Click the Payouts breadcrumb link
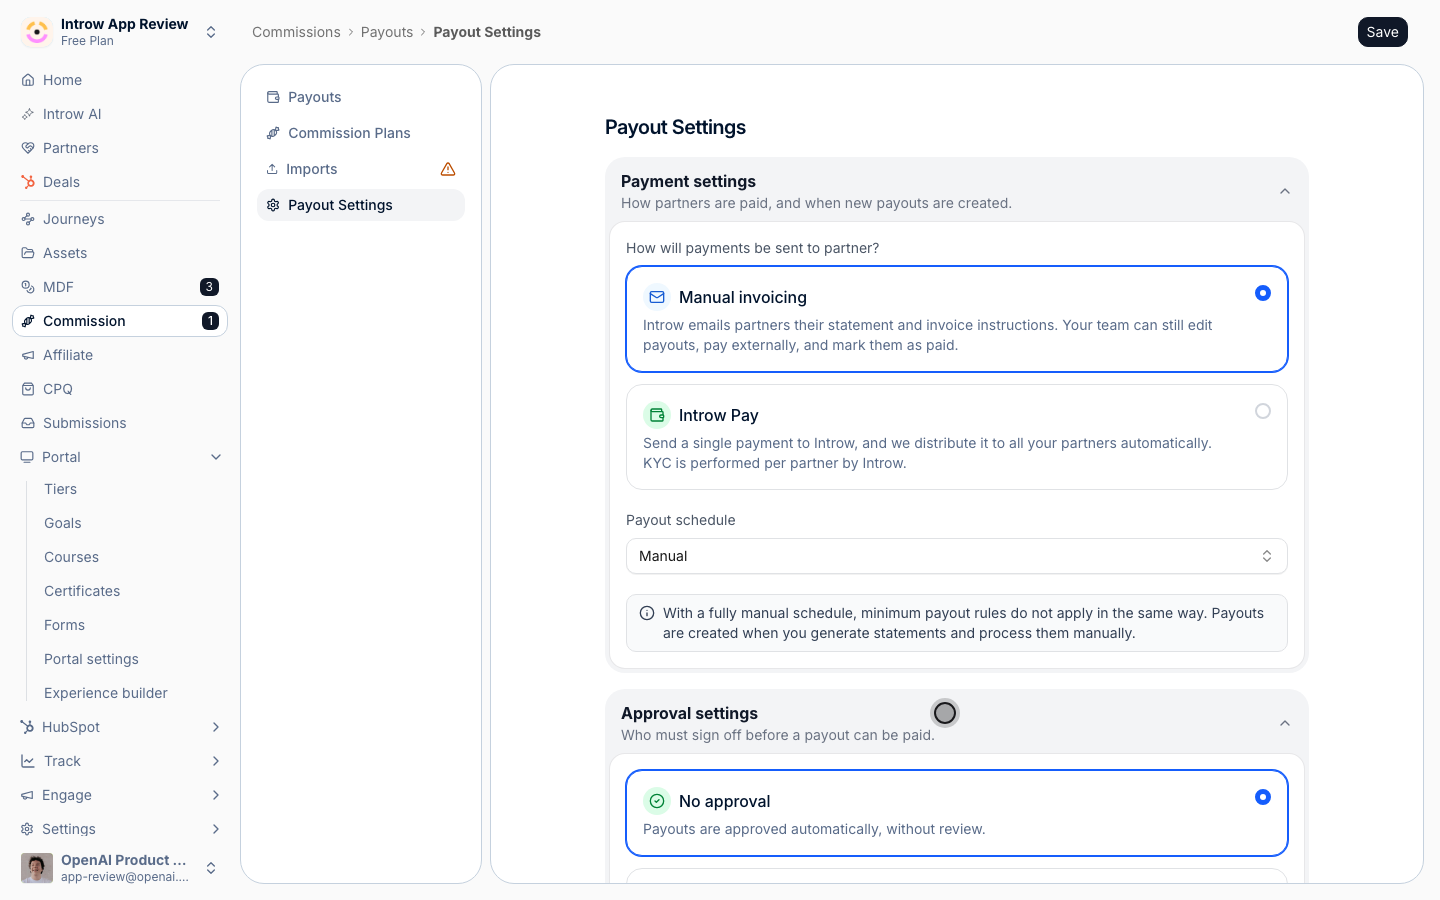Image resolution: width=1440 pixels, height=900 pixels. pos(387,32)
